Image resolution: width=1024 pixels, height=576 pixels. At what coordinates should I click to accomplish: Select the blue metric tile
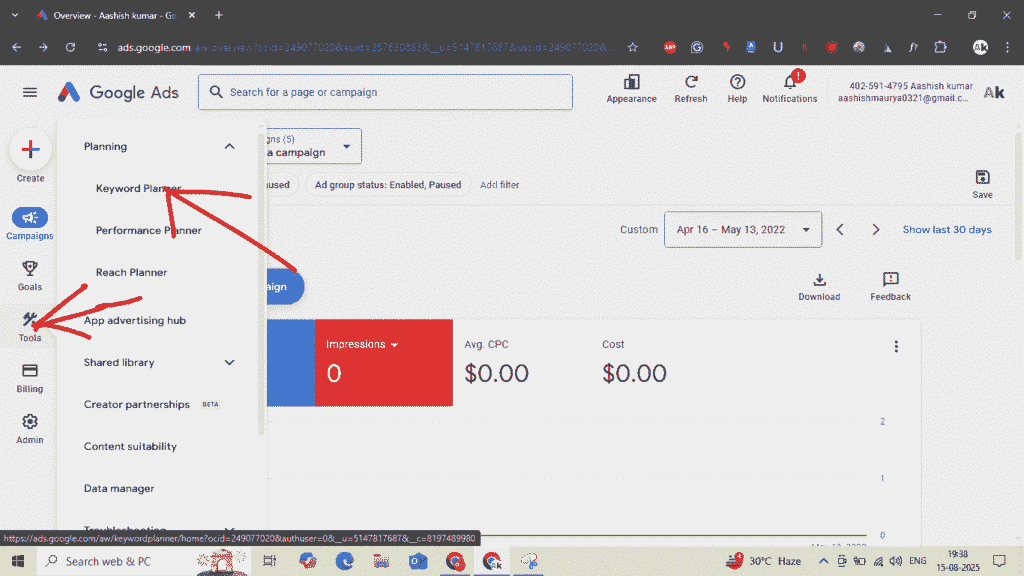pos(291,363)
